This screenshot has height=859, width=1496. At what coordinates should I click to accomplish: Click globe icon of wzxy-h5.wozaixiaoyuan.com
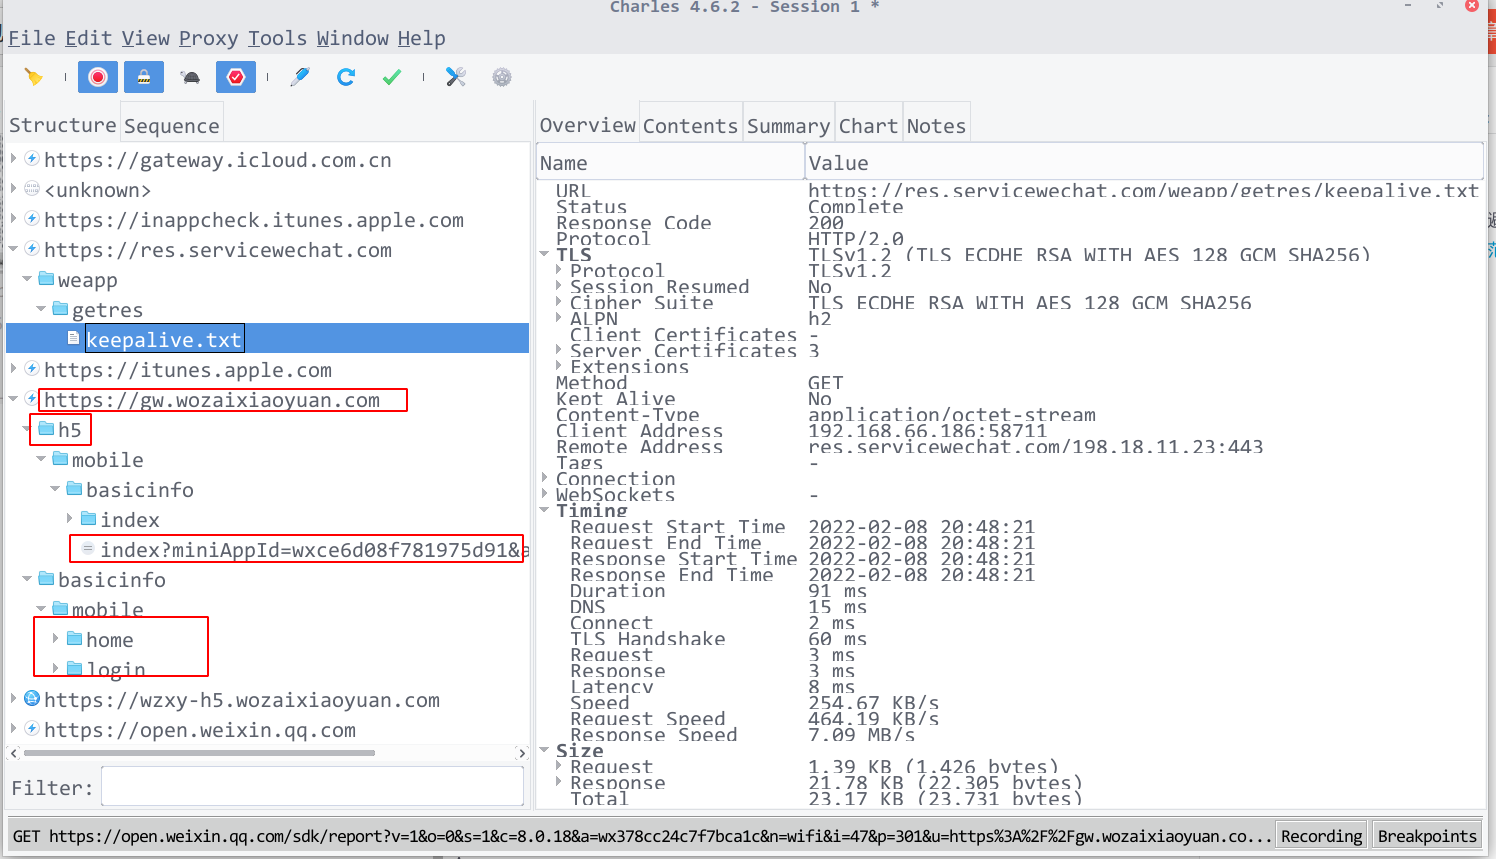pos(32,699)
